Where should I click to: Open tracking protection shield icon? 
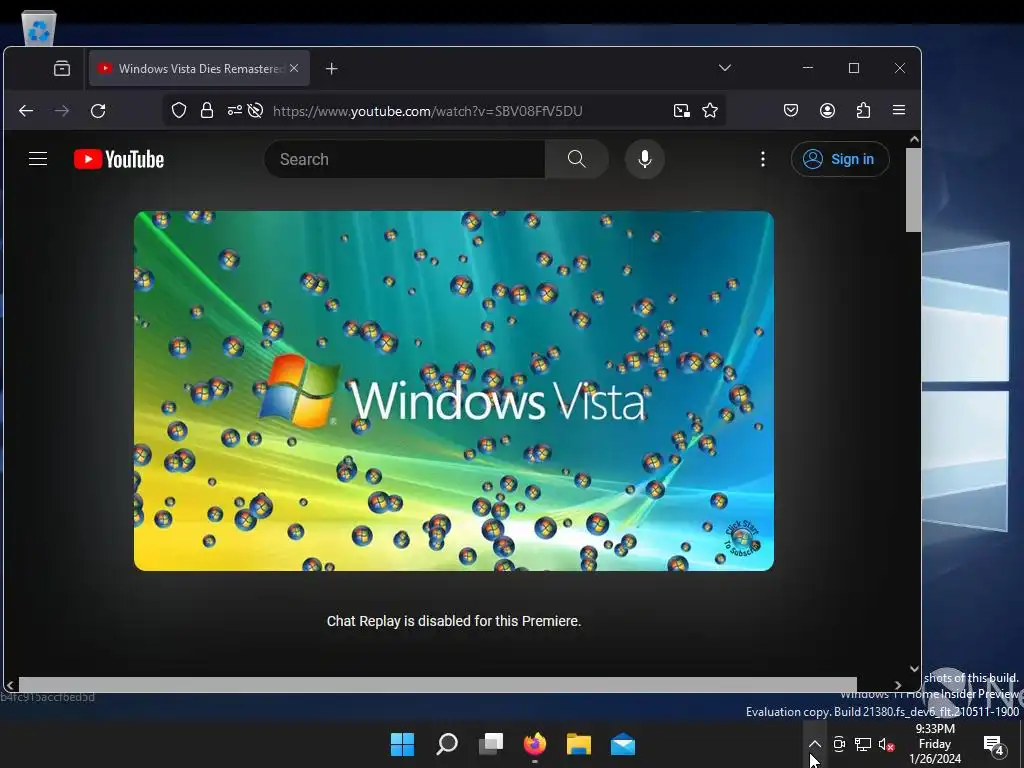click(178, 110)
